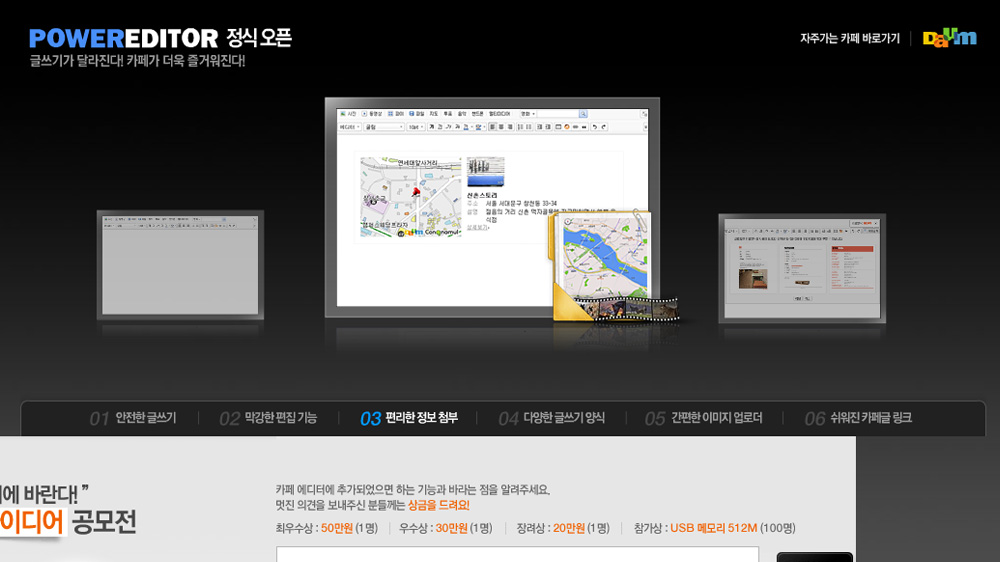The height and width of the screenshot is (562, 1000).
Task: Follow the 자주가는 카페 바로가기 link
Action: click(x=849, y=38)
